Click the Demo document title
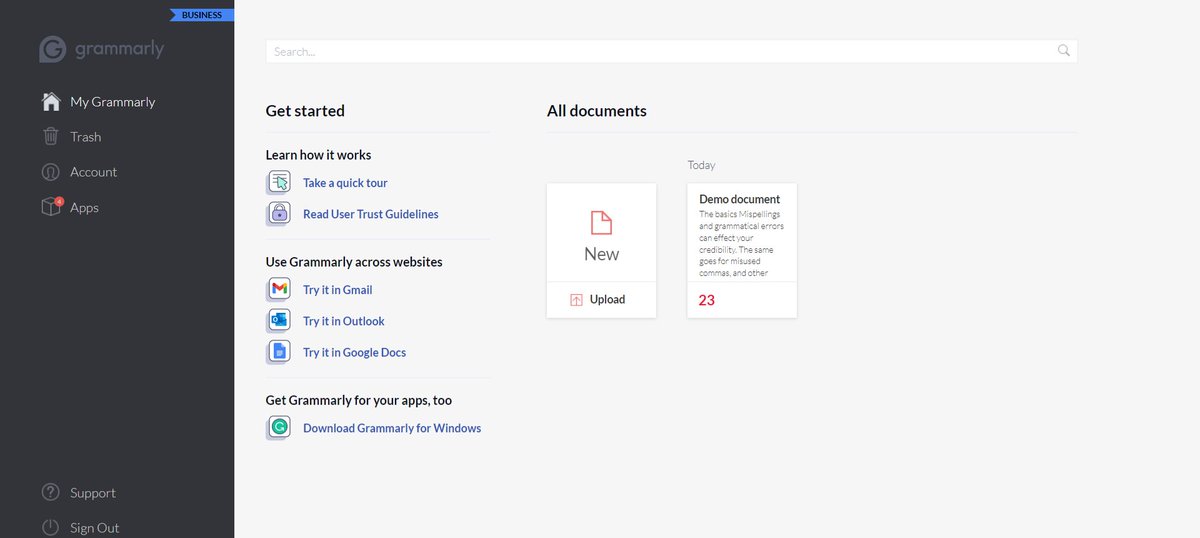 pyautogui.click(x=739, y=200)
